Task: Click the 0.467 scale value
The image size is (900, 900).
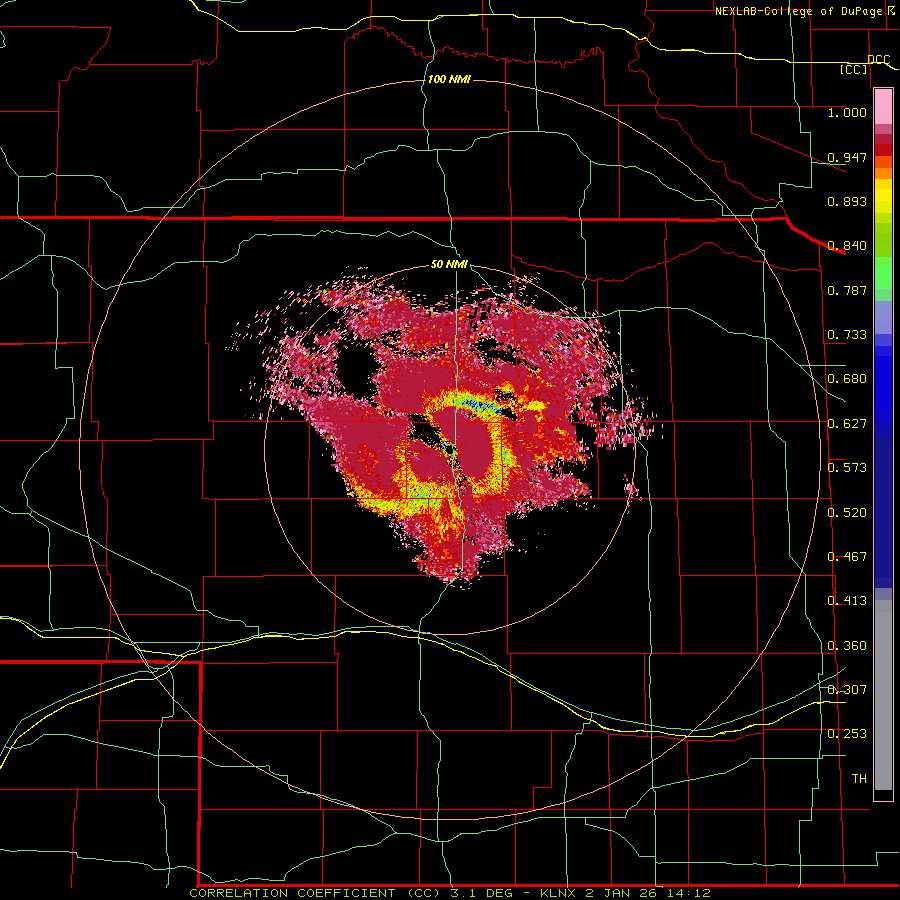Action: click(x=847, y=557)
